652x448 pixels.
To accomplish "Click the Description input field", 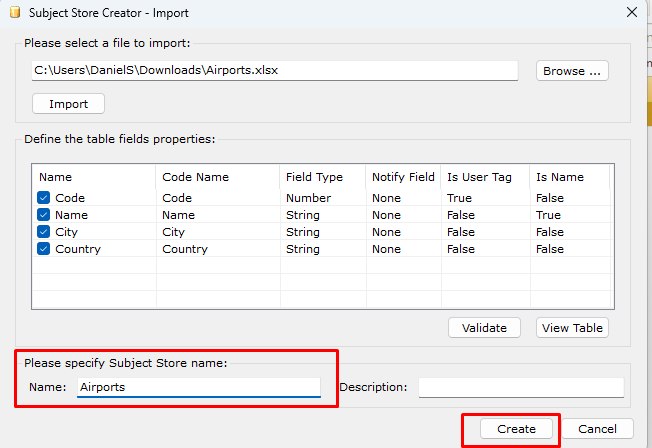I will [521, 387].
